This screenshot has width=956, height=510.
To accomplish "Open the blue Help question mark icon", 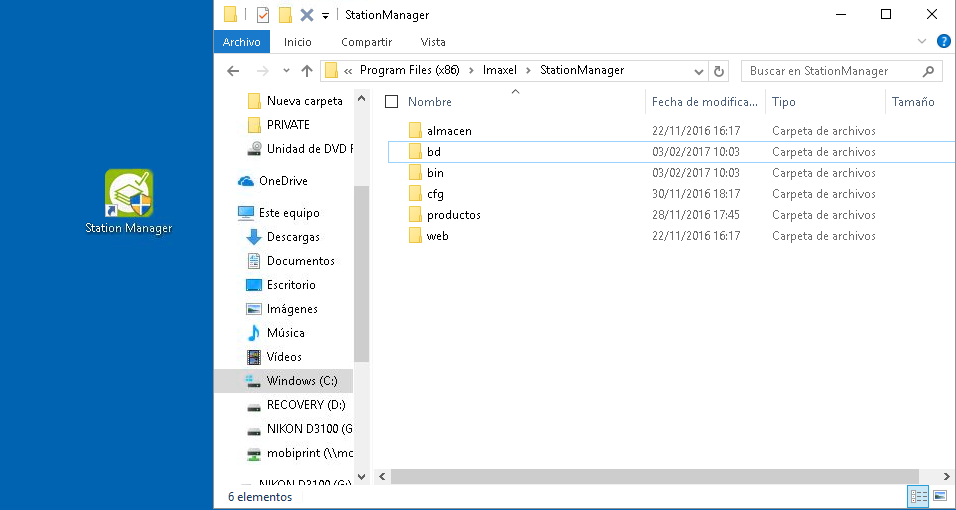I will coord(943,41).
